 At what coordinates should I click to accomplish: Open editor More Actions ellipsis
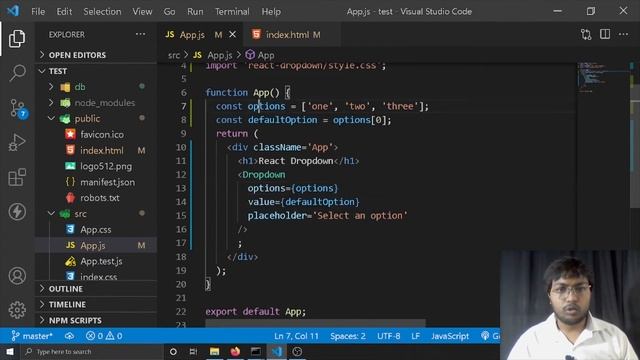pyautogui.click(x=623, y=35)
